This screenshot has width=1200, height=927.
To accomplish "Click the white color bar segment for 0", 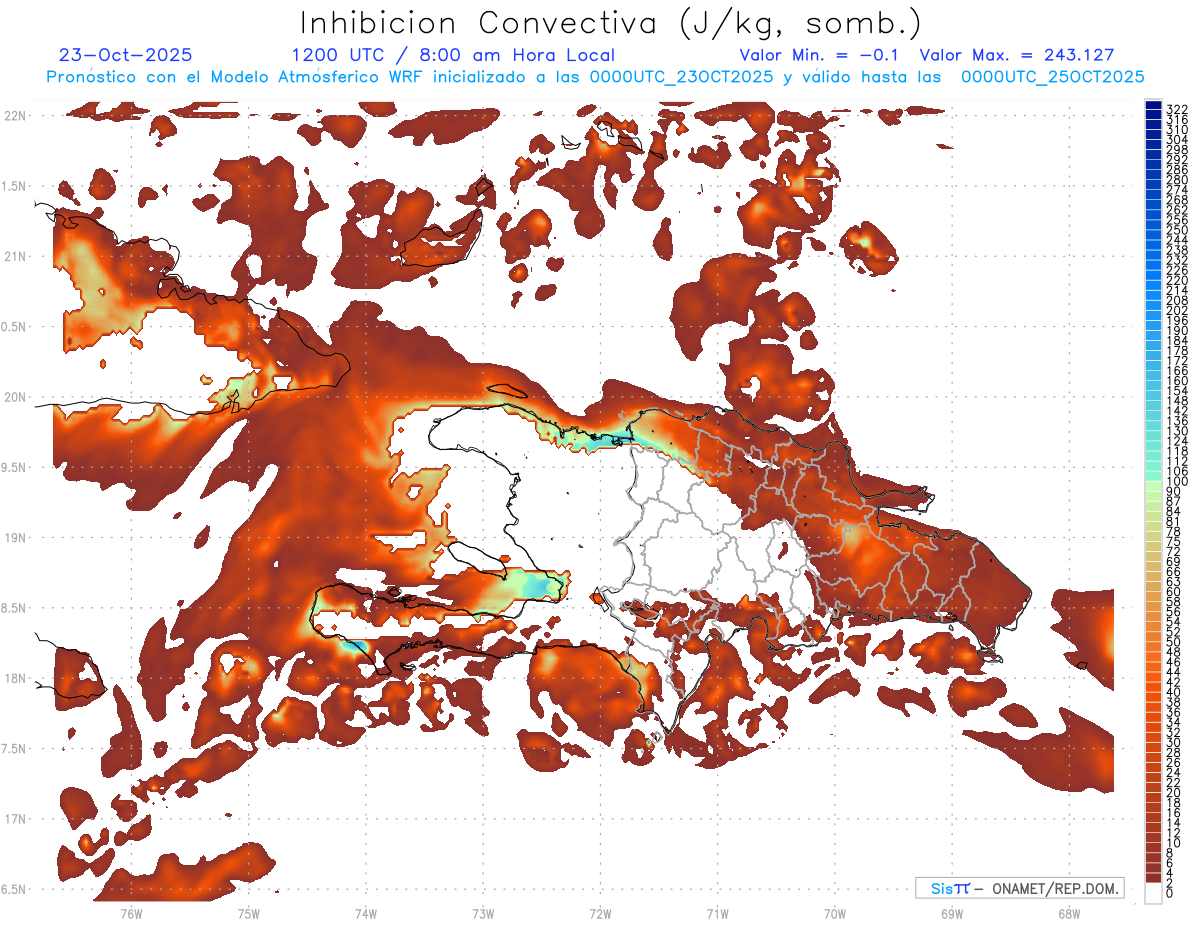I will (1154, 894).
